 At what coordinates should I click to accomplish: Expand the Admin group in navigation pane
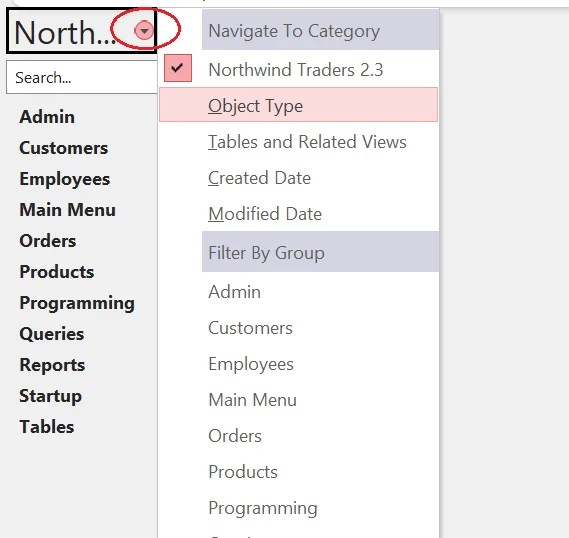(47, 117)
